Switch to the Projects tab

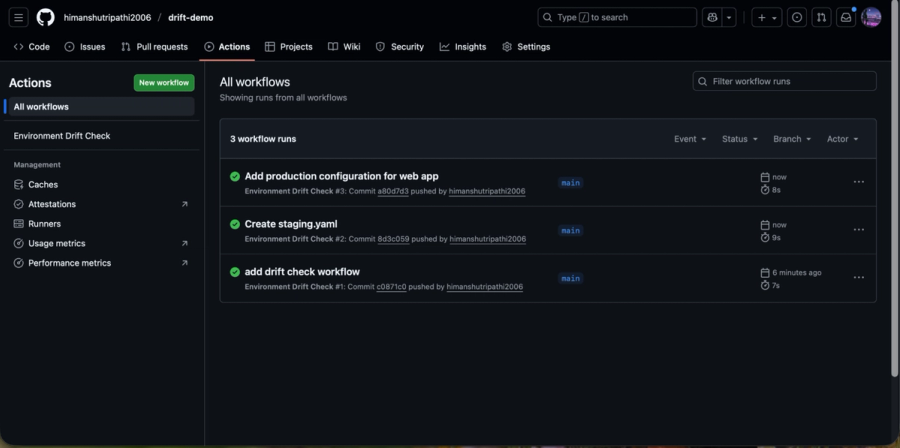289,47
